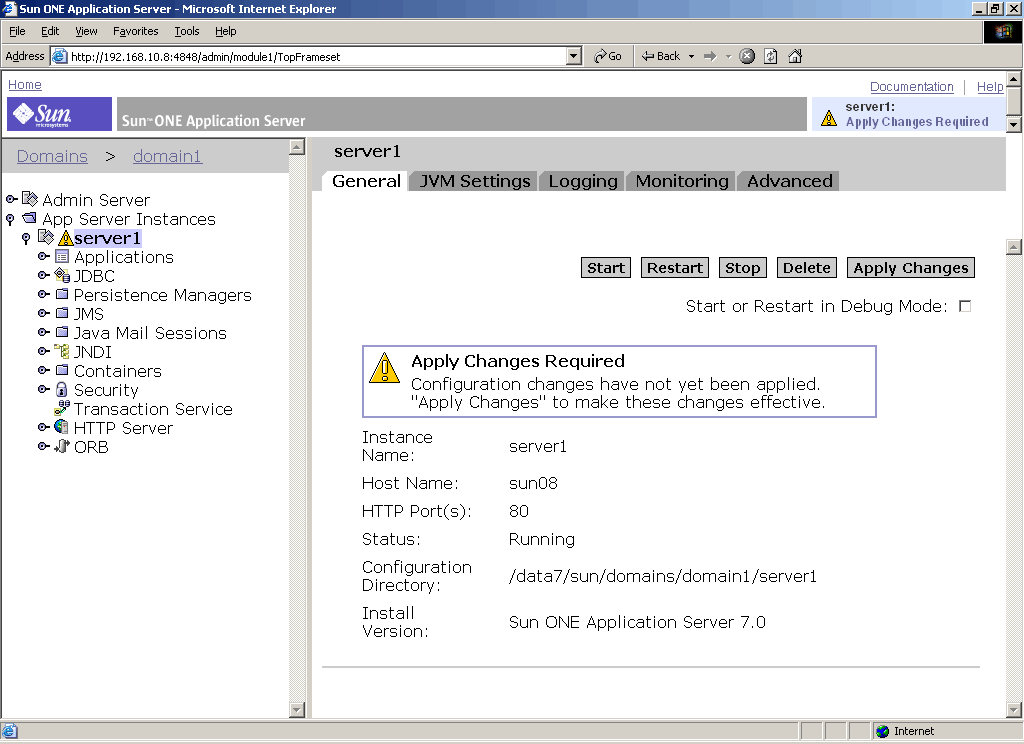
Task: Click the browser Home icon
Action: point(795,56)
